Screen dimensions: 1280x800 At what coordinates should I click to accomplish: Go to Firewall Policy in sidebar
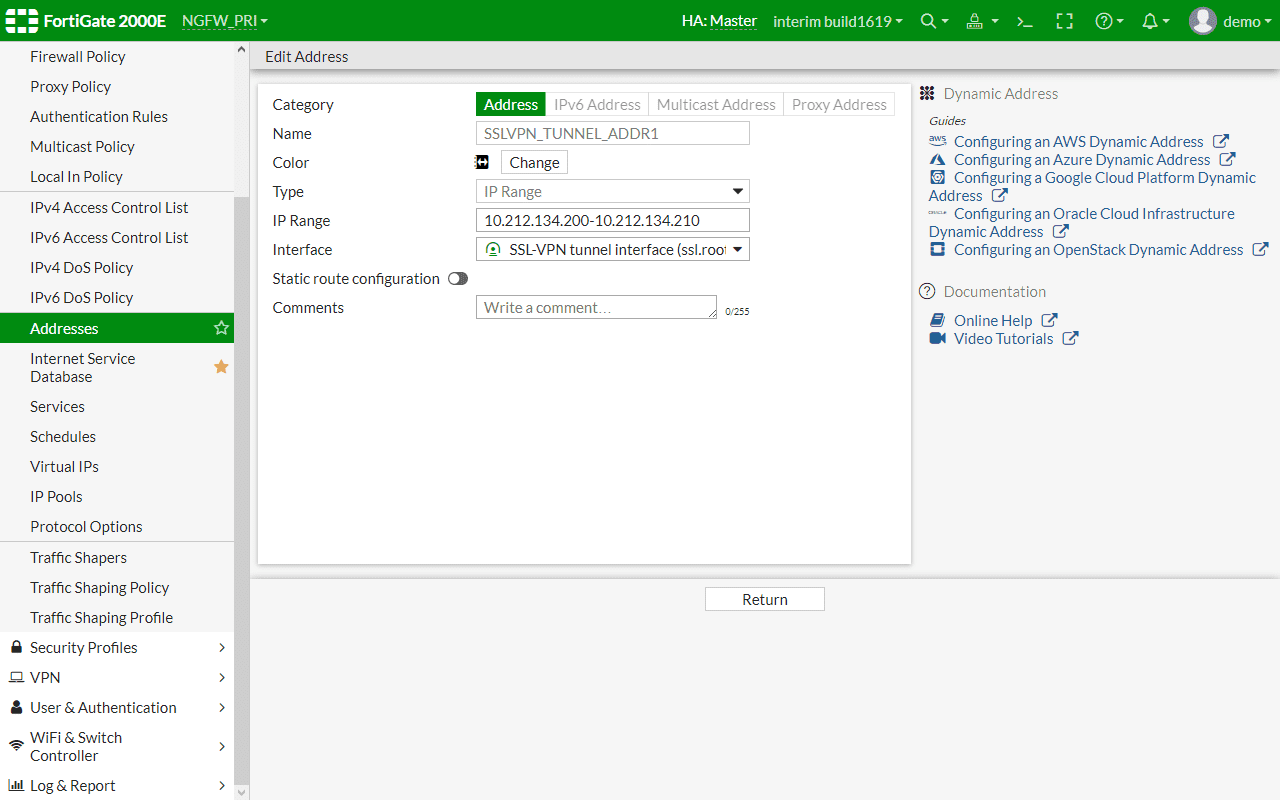(x=117, y=57)
